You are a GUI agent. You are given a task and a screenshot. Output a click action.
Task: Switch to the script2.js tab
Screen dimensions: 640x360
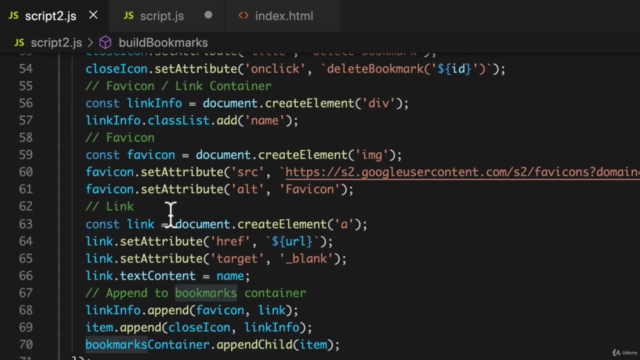[51, 16]
